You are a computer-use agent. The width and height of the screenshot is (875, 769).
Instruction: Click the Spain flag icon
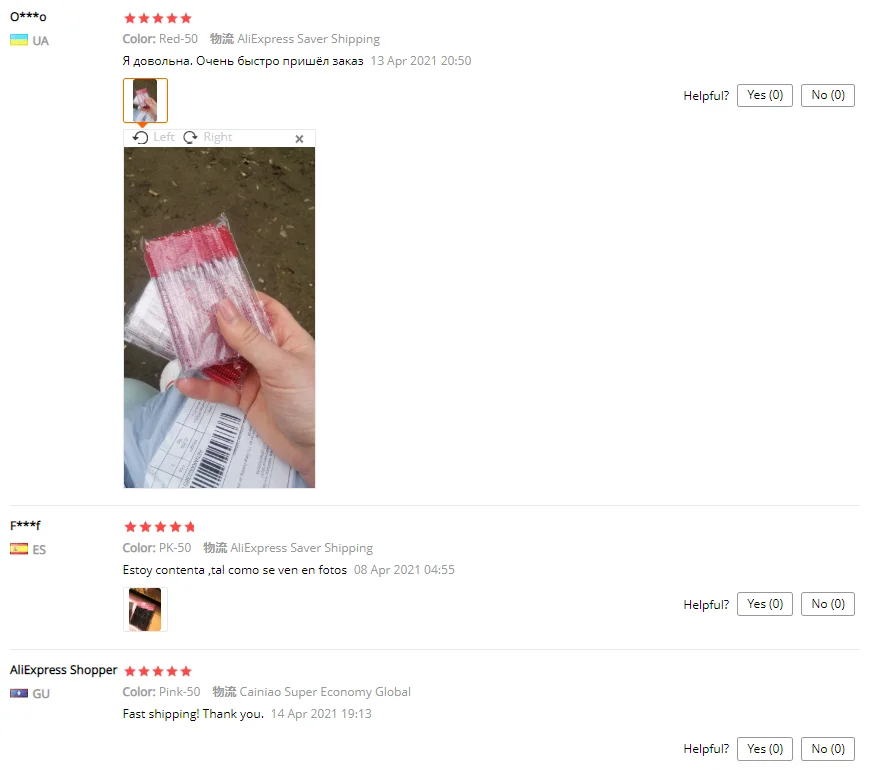19,549
